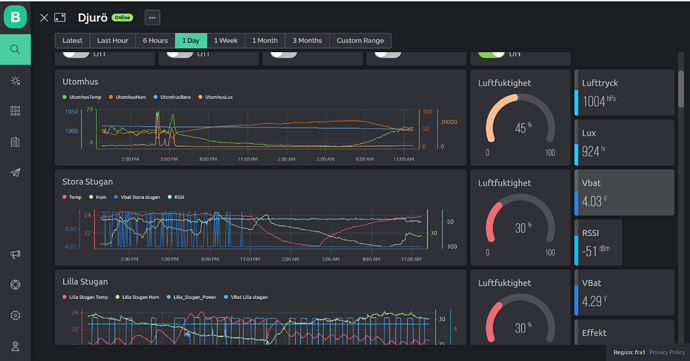Viewport: 690px width, 361px height.
Task: Toggle RSSI series in Stora Stugan legend
Action: point(176,197)
